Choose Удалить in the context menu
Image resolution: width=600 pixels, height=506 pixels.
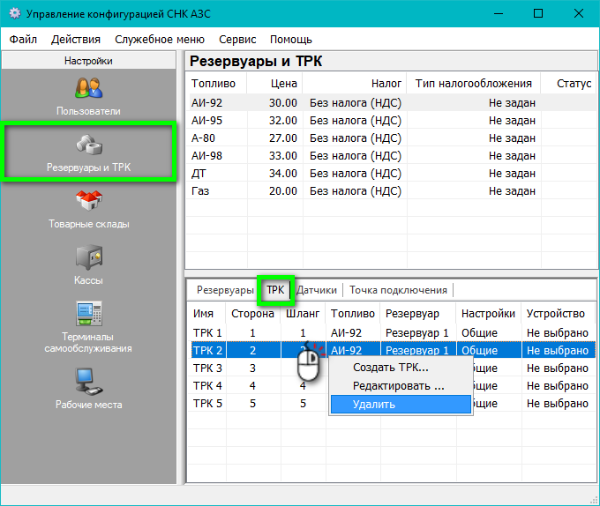(x=374, y=405)
